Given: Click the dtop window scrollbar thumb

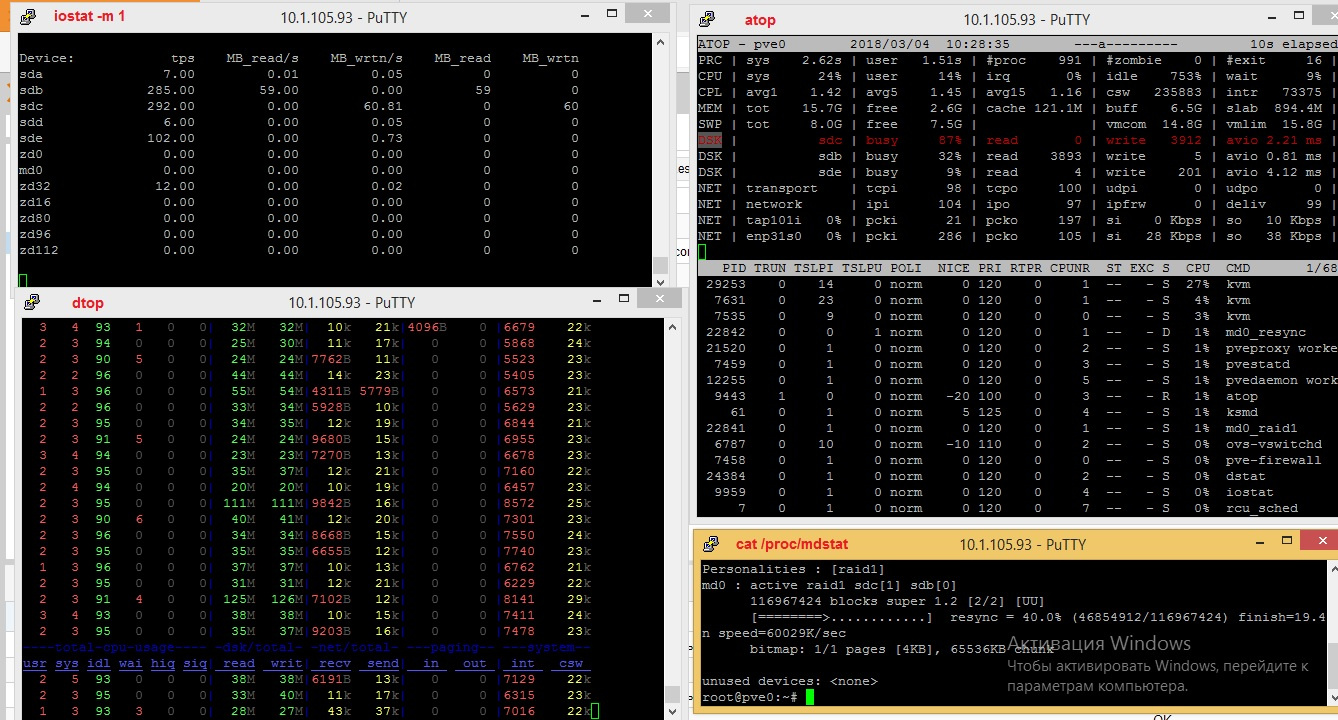Looking at the screenshot, I should pyautogui.click(x=673, y=695).
